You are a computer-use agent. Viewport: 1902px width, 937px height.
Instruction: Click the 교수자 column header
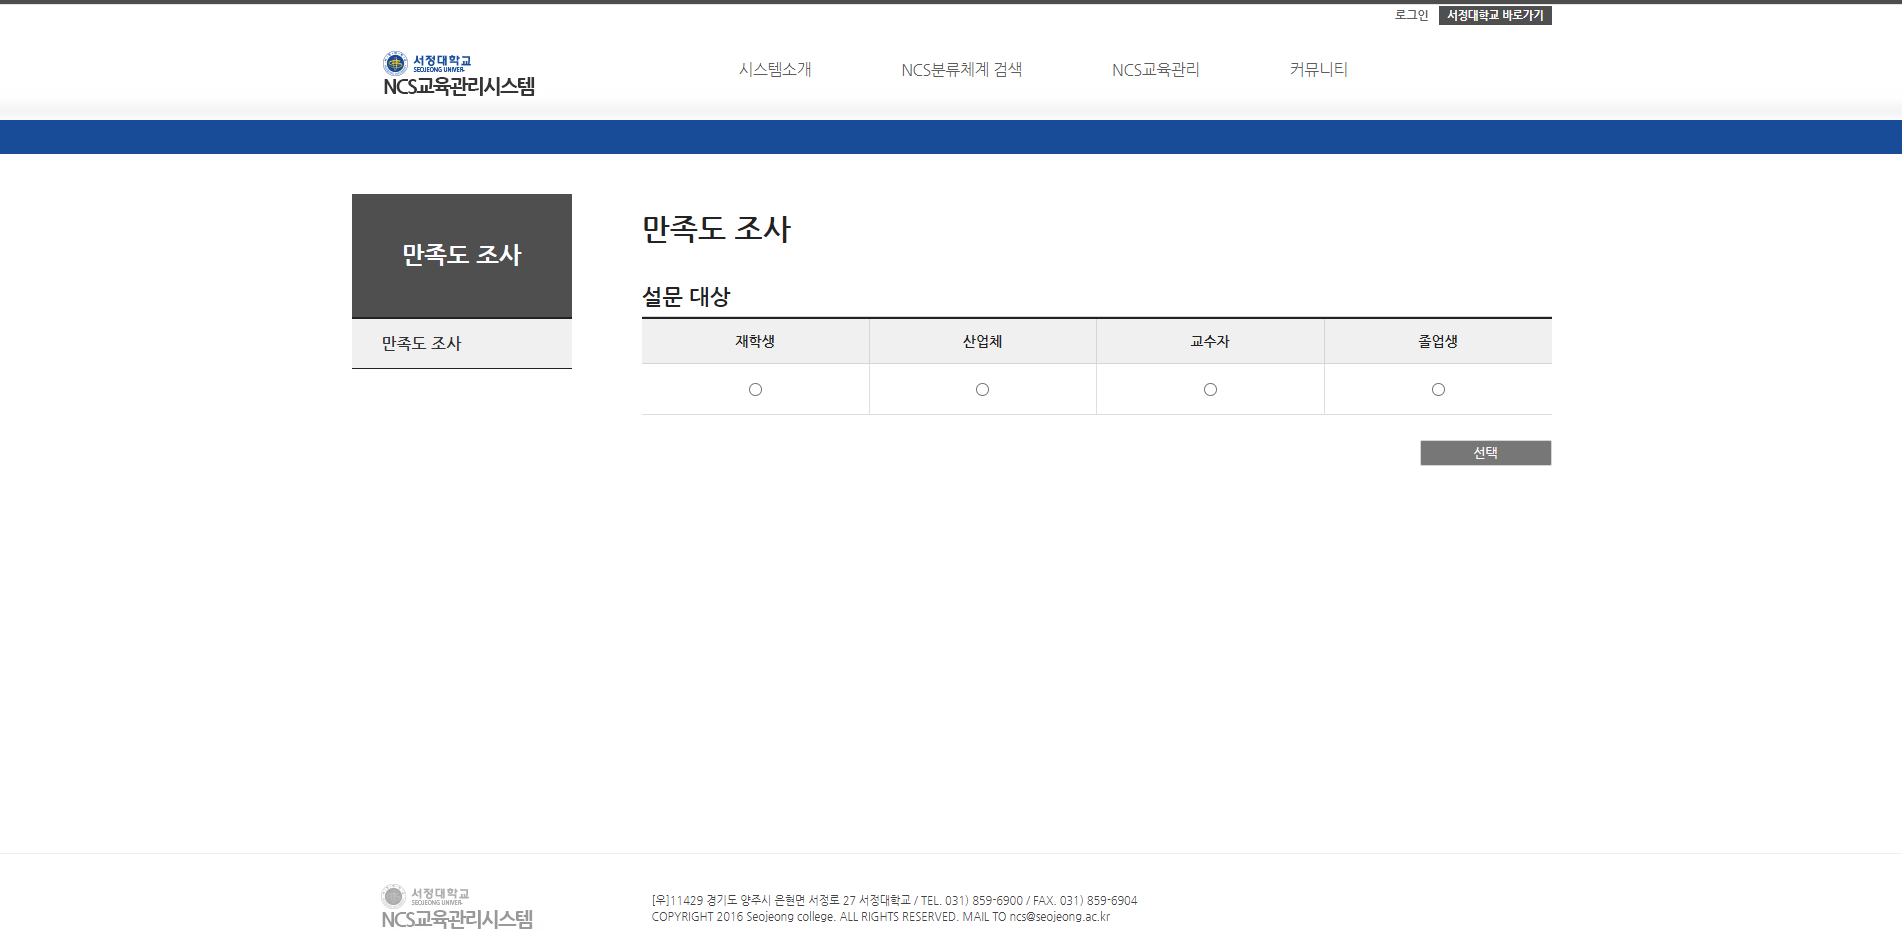tap(1210, 341)
